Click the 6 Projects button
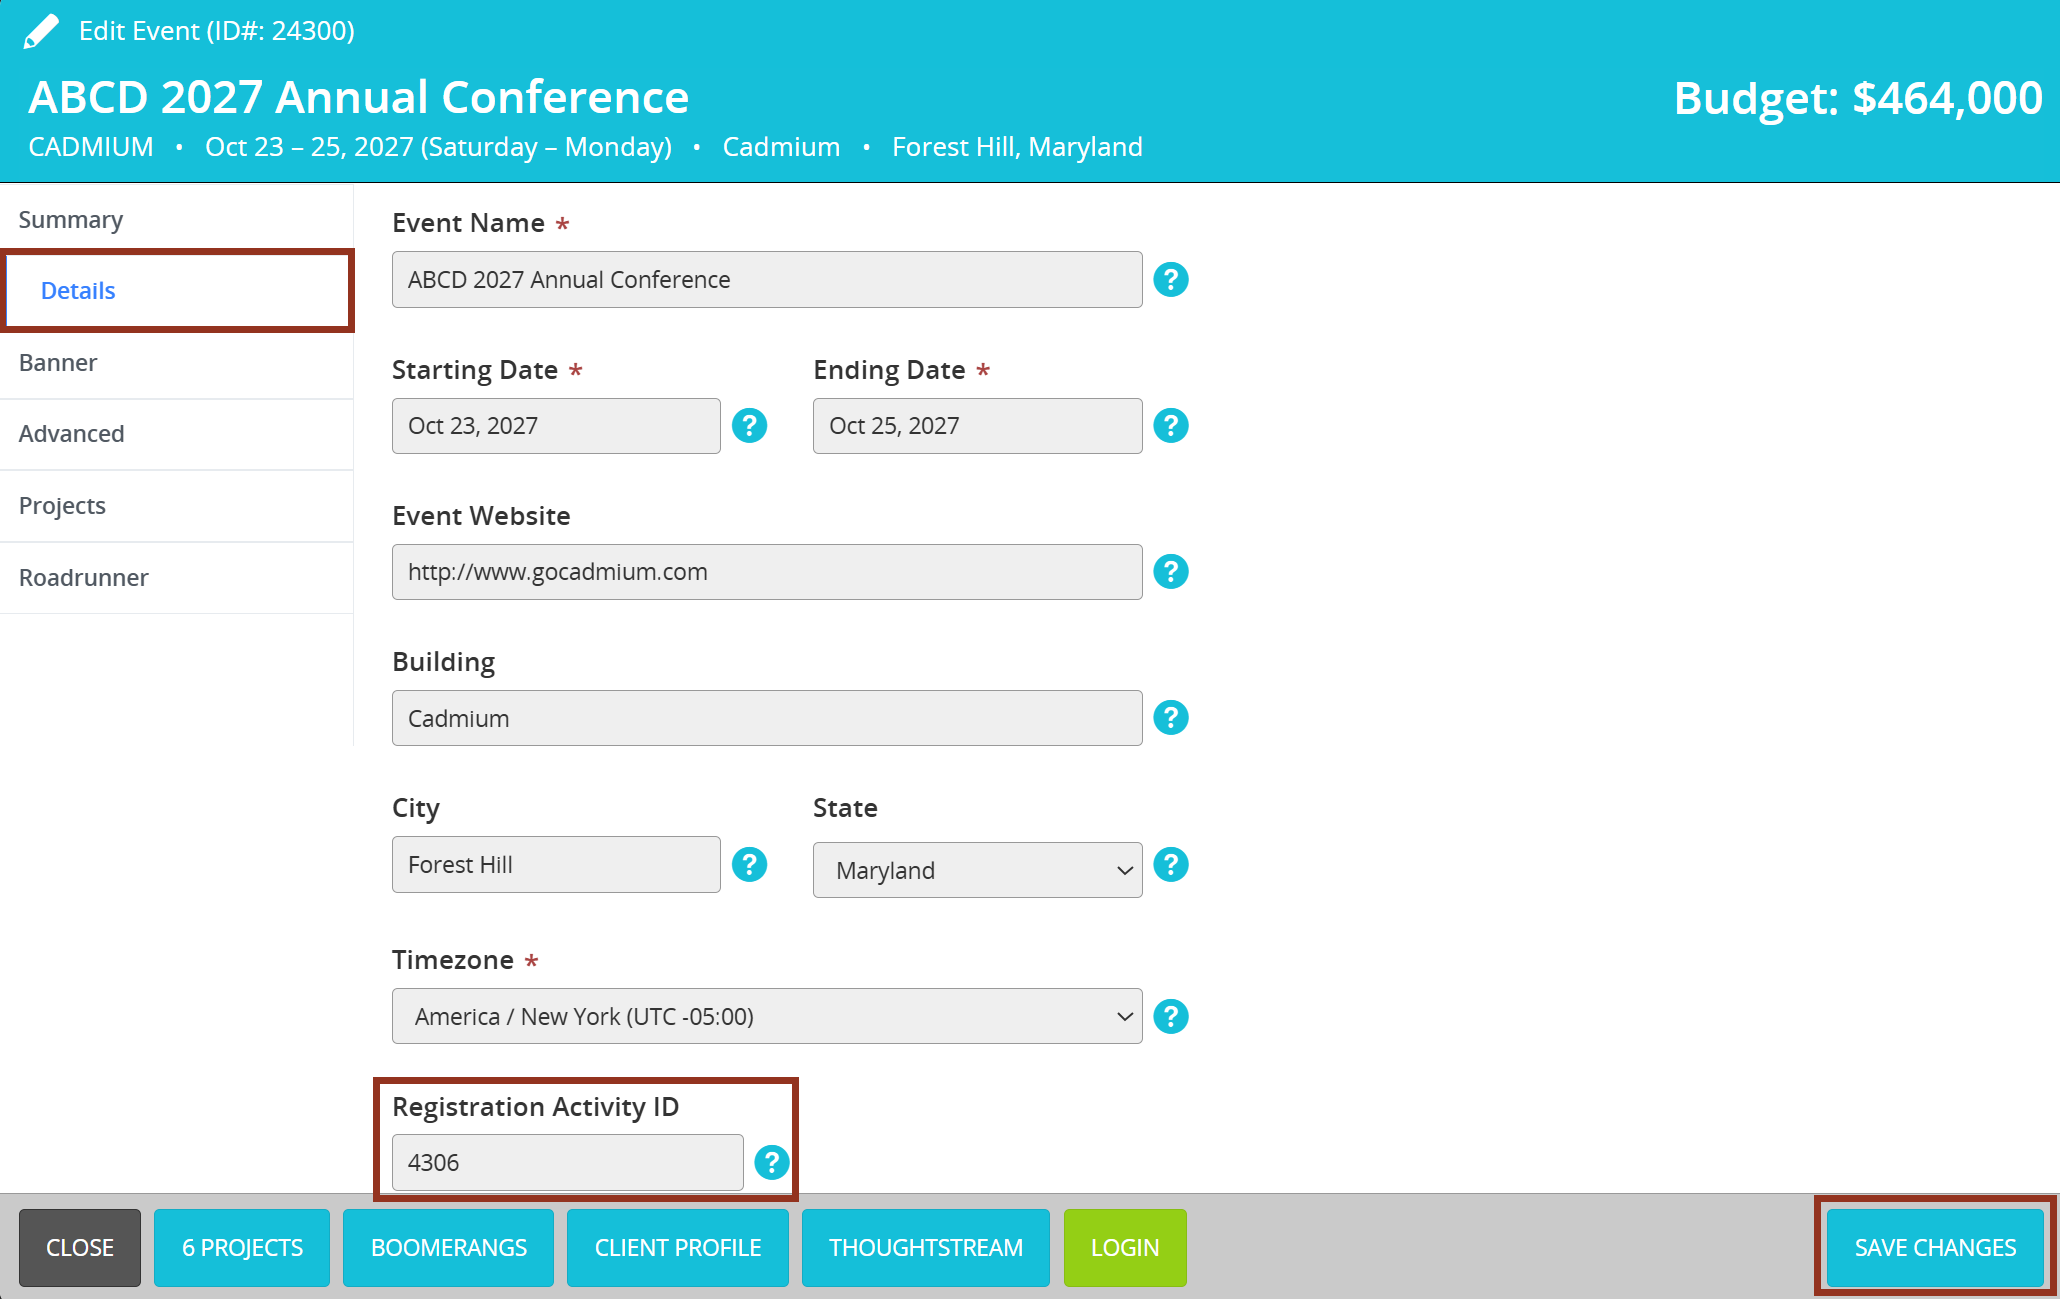This screenshot has height=1299, width=2060. tap(242, 1248)
